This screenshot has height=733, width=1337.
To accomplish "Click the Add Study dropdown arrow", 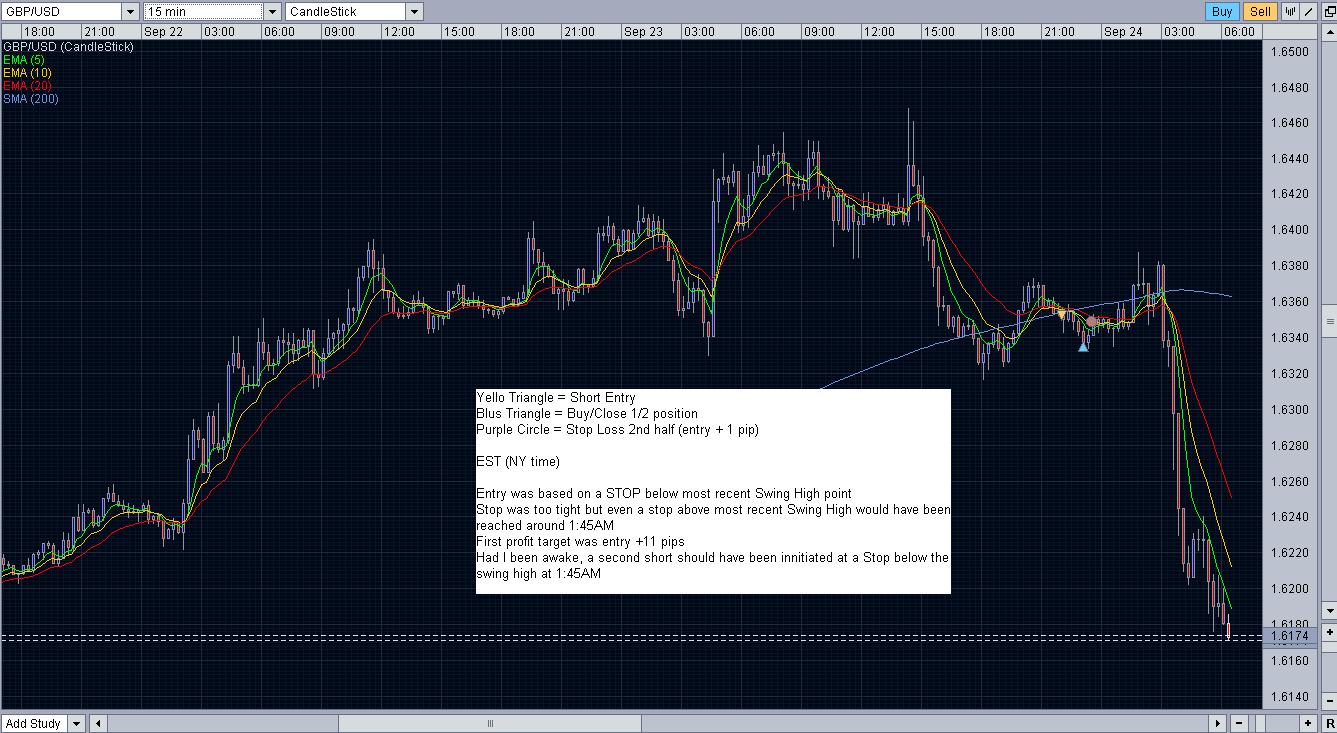I will pyautogui.click(x=75, y=723).
